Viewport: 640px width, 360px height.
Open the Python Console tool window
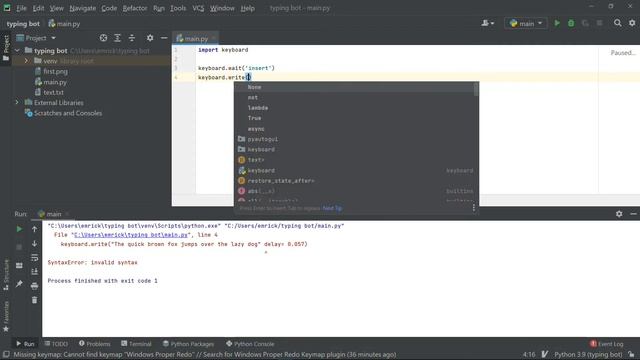click(250, 344)
